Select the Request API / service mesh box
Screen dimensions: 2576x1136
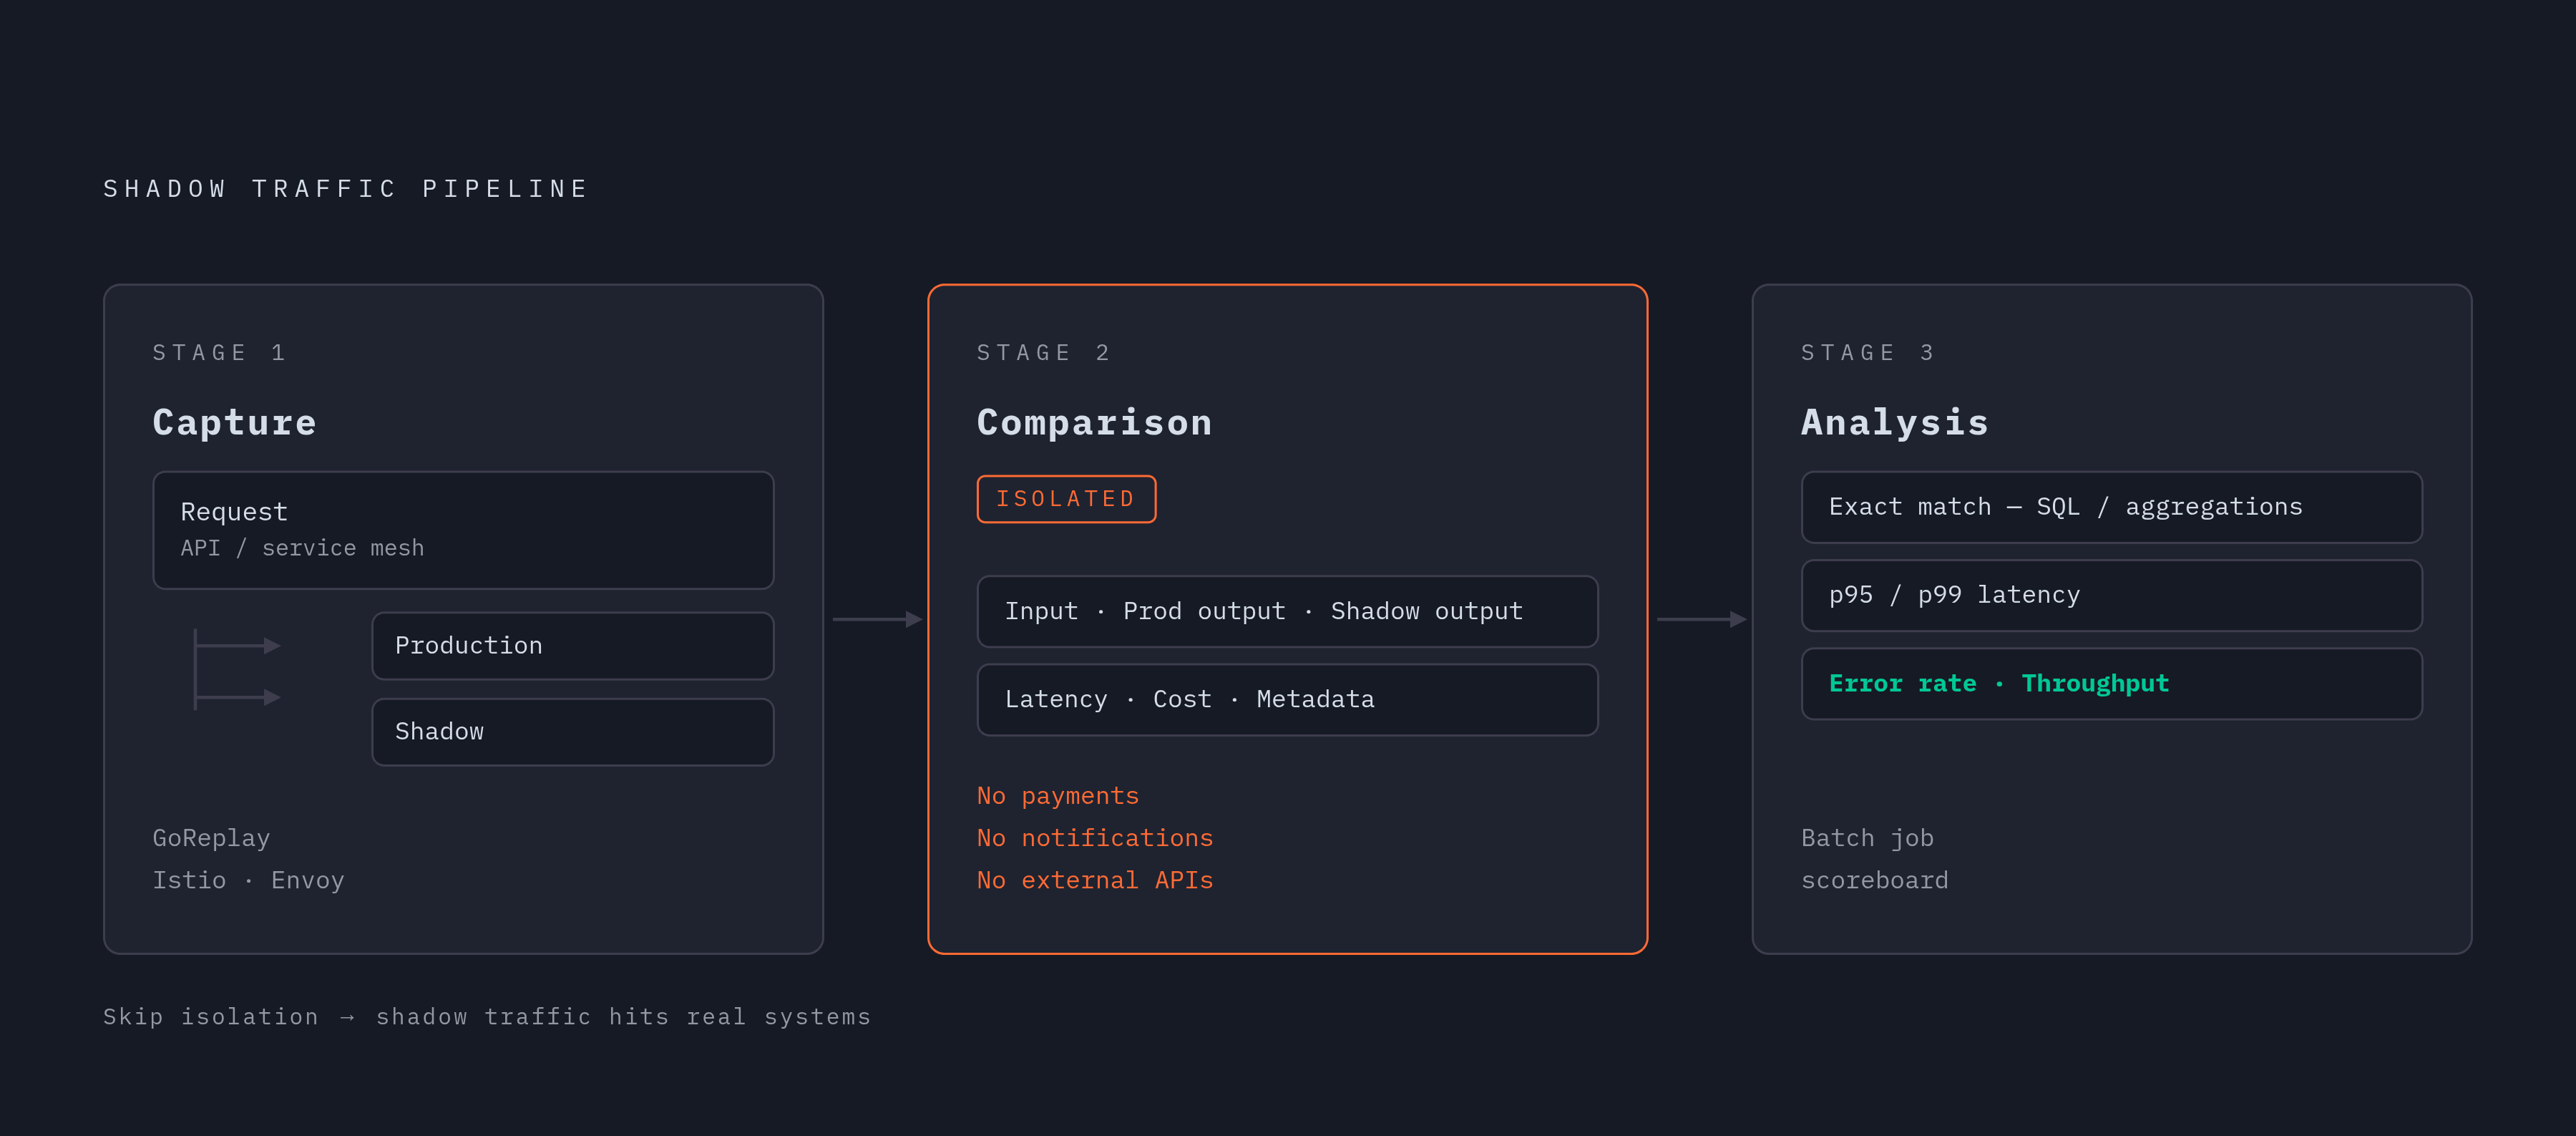pyautogui.click(x=463, y=530)
